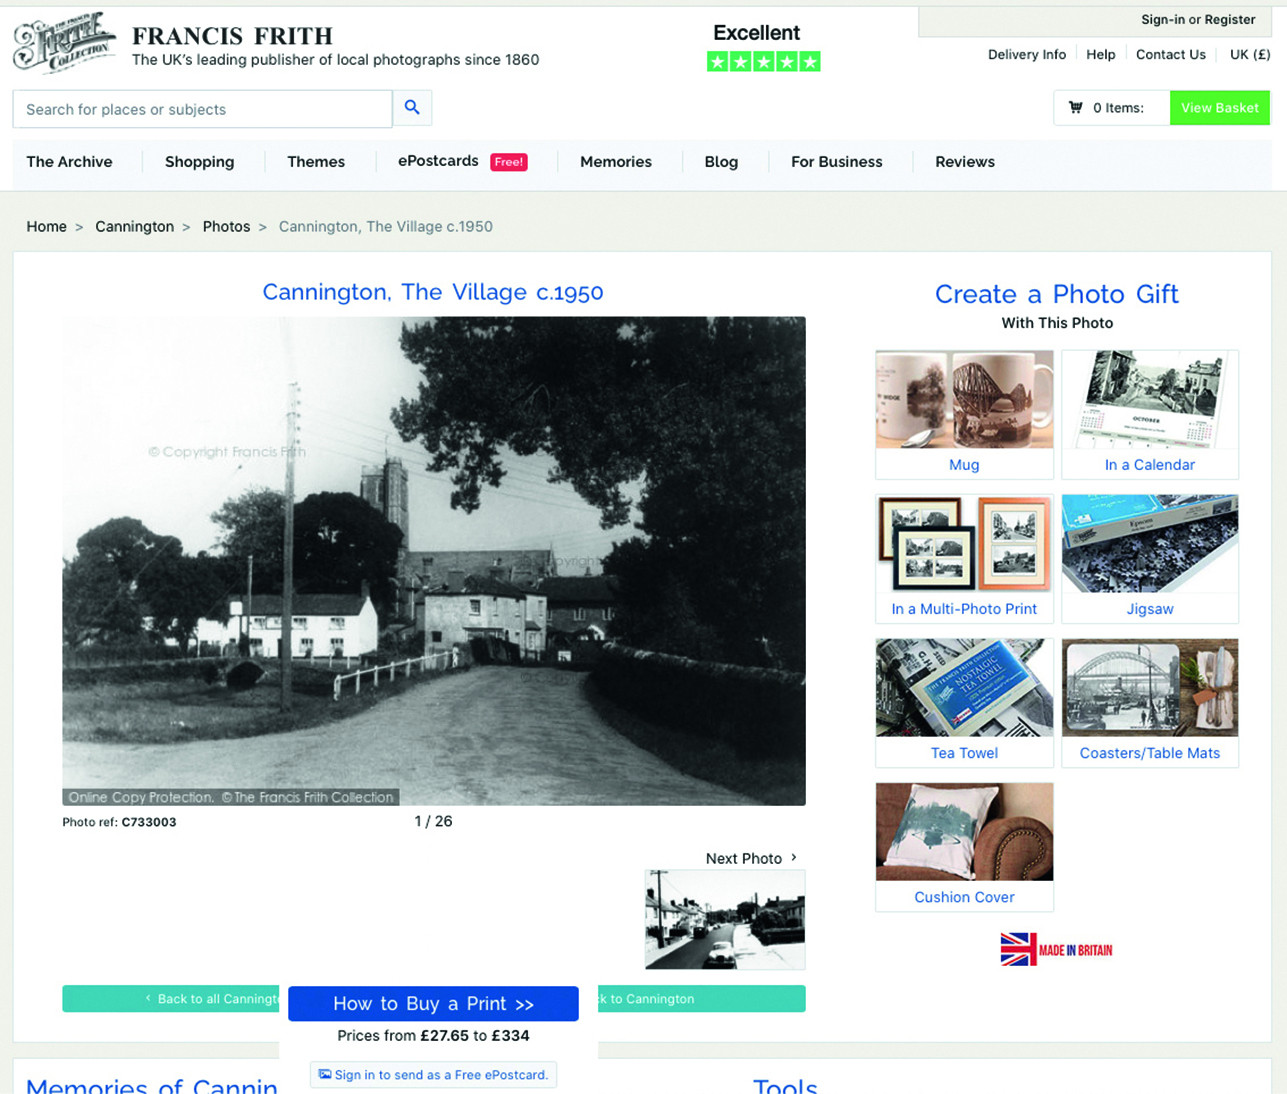Click the Trustpilot five-star rating
This screenshot has height=1094, width=1287.
click(764, 62)
